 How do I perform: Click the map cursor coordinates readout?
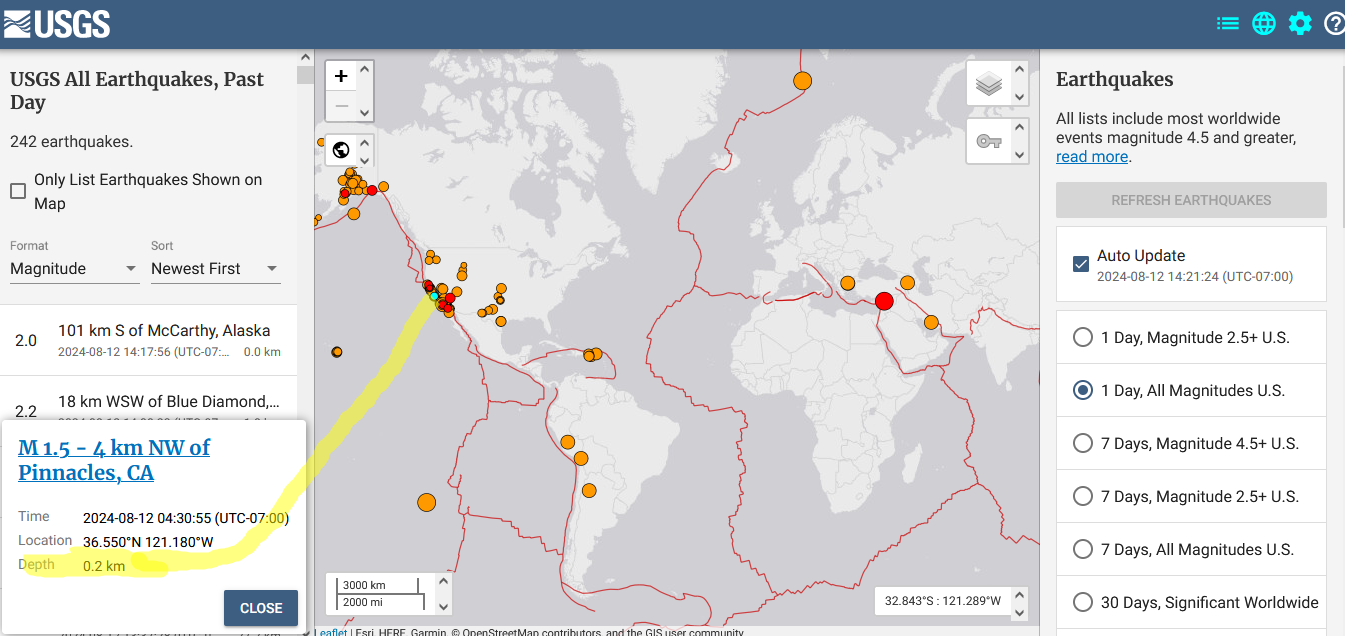click(x=941, y=601)
